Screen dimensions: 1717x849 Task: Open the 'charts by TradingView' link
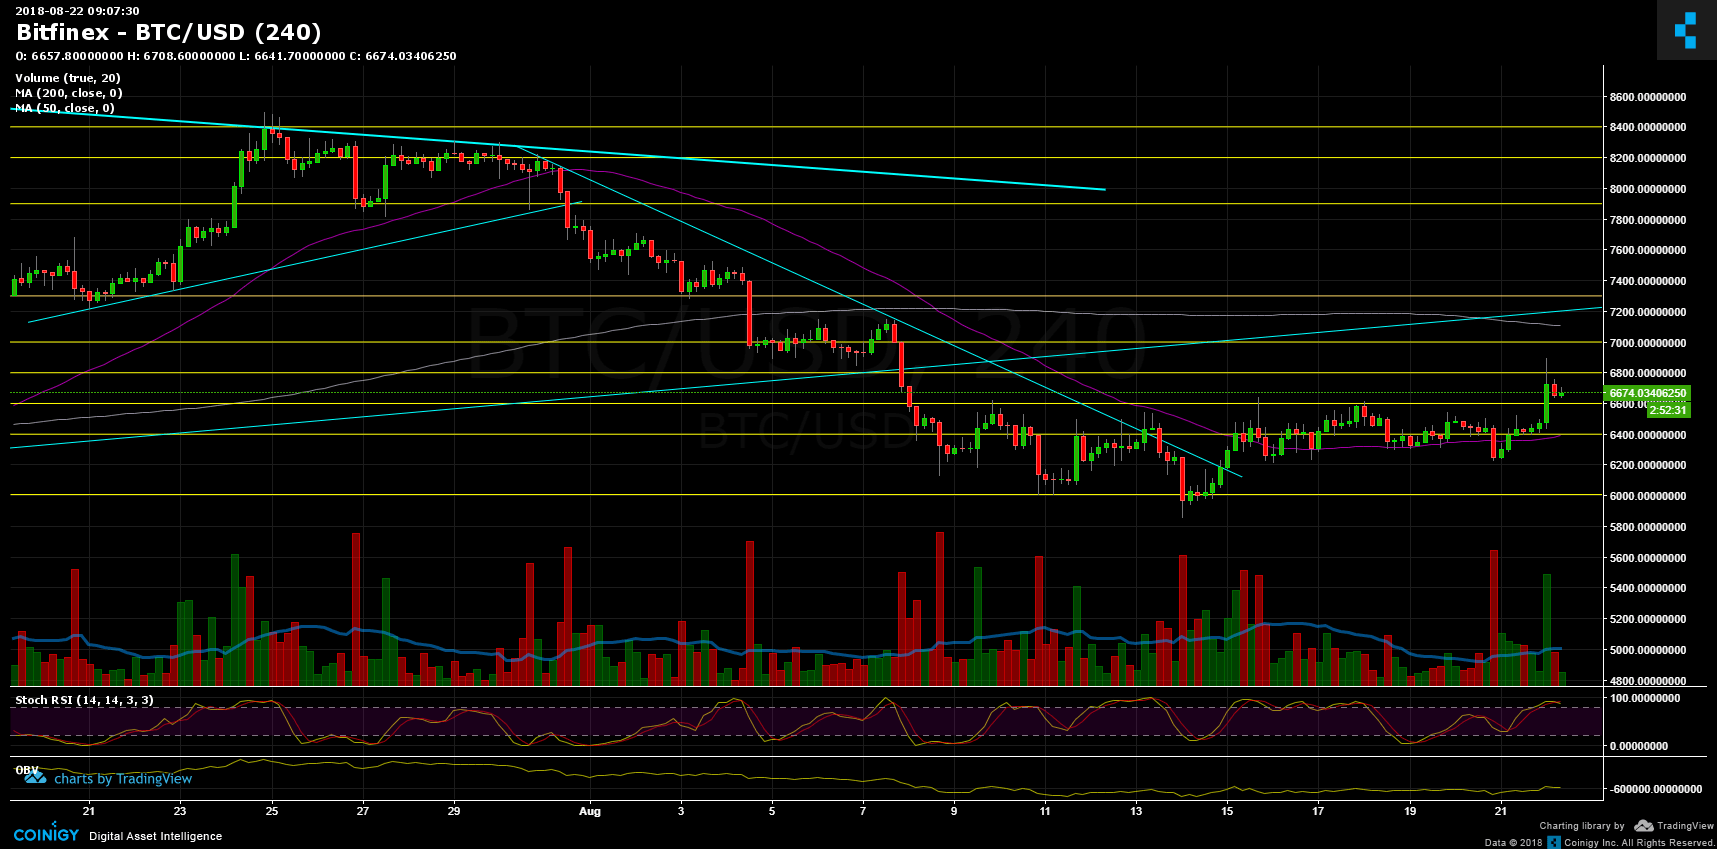pos(123,779)
